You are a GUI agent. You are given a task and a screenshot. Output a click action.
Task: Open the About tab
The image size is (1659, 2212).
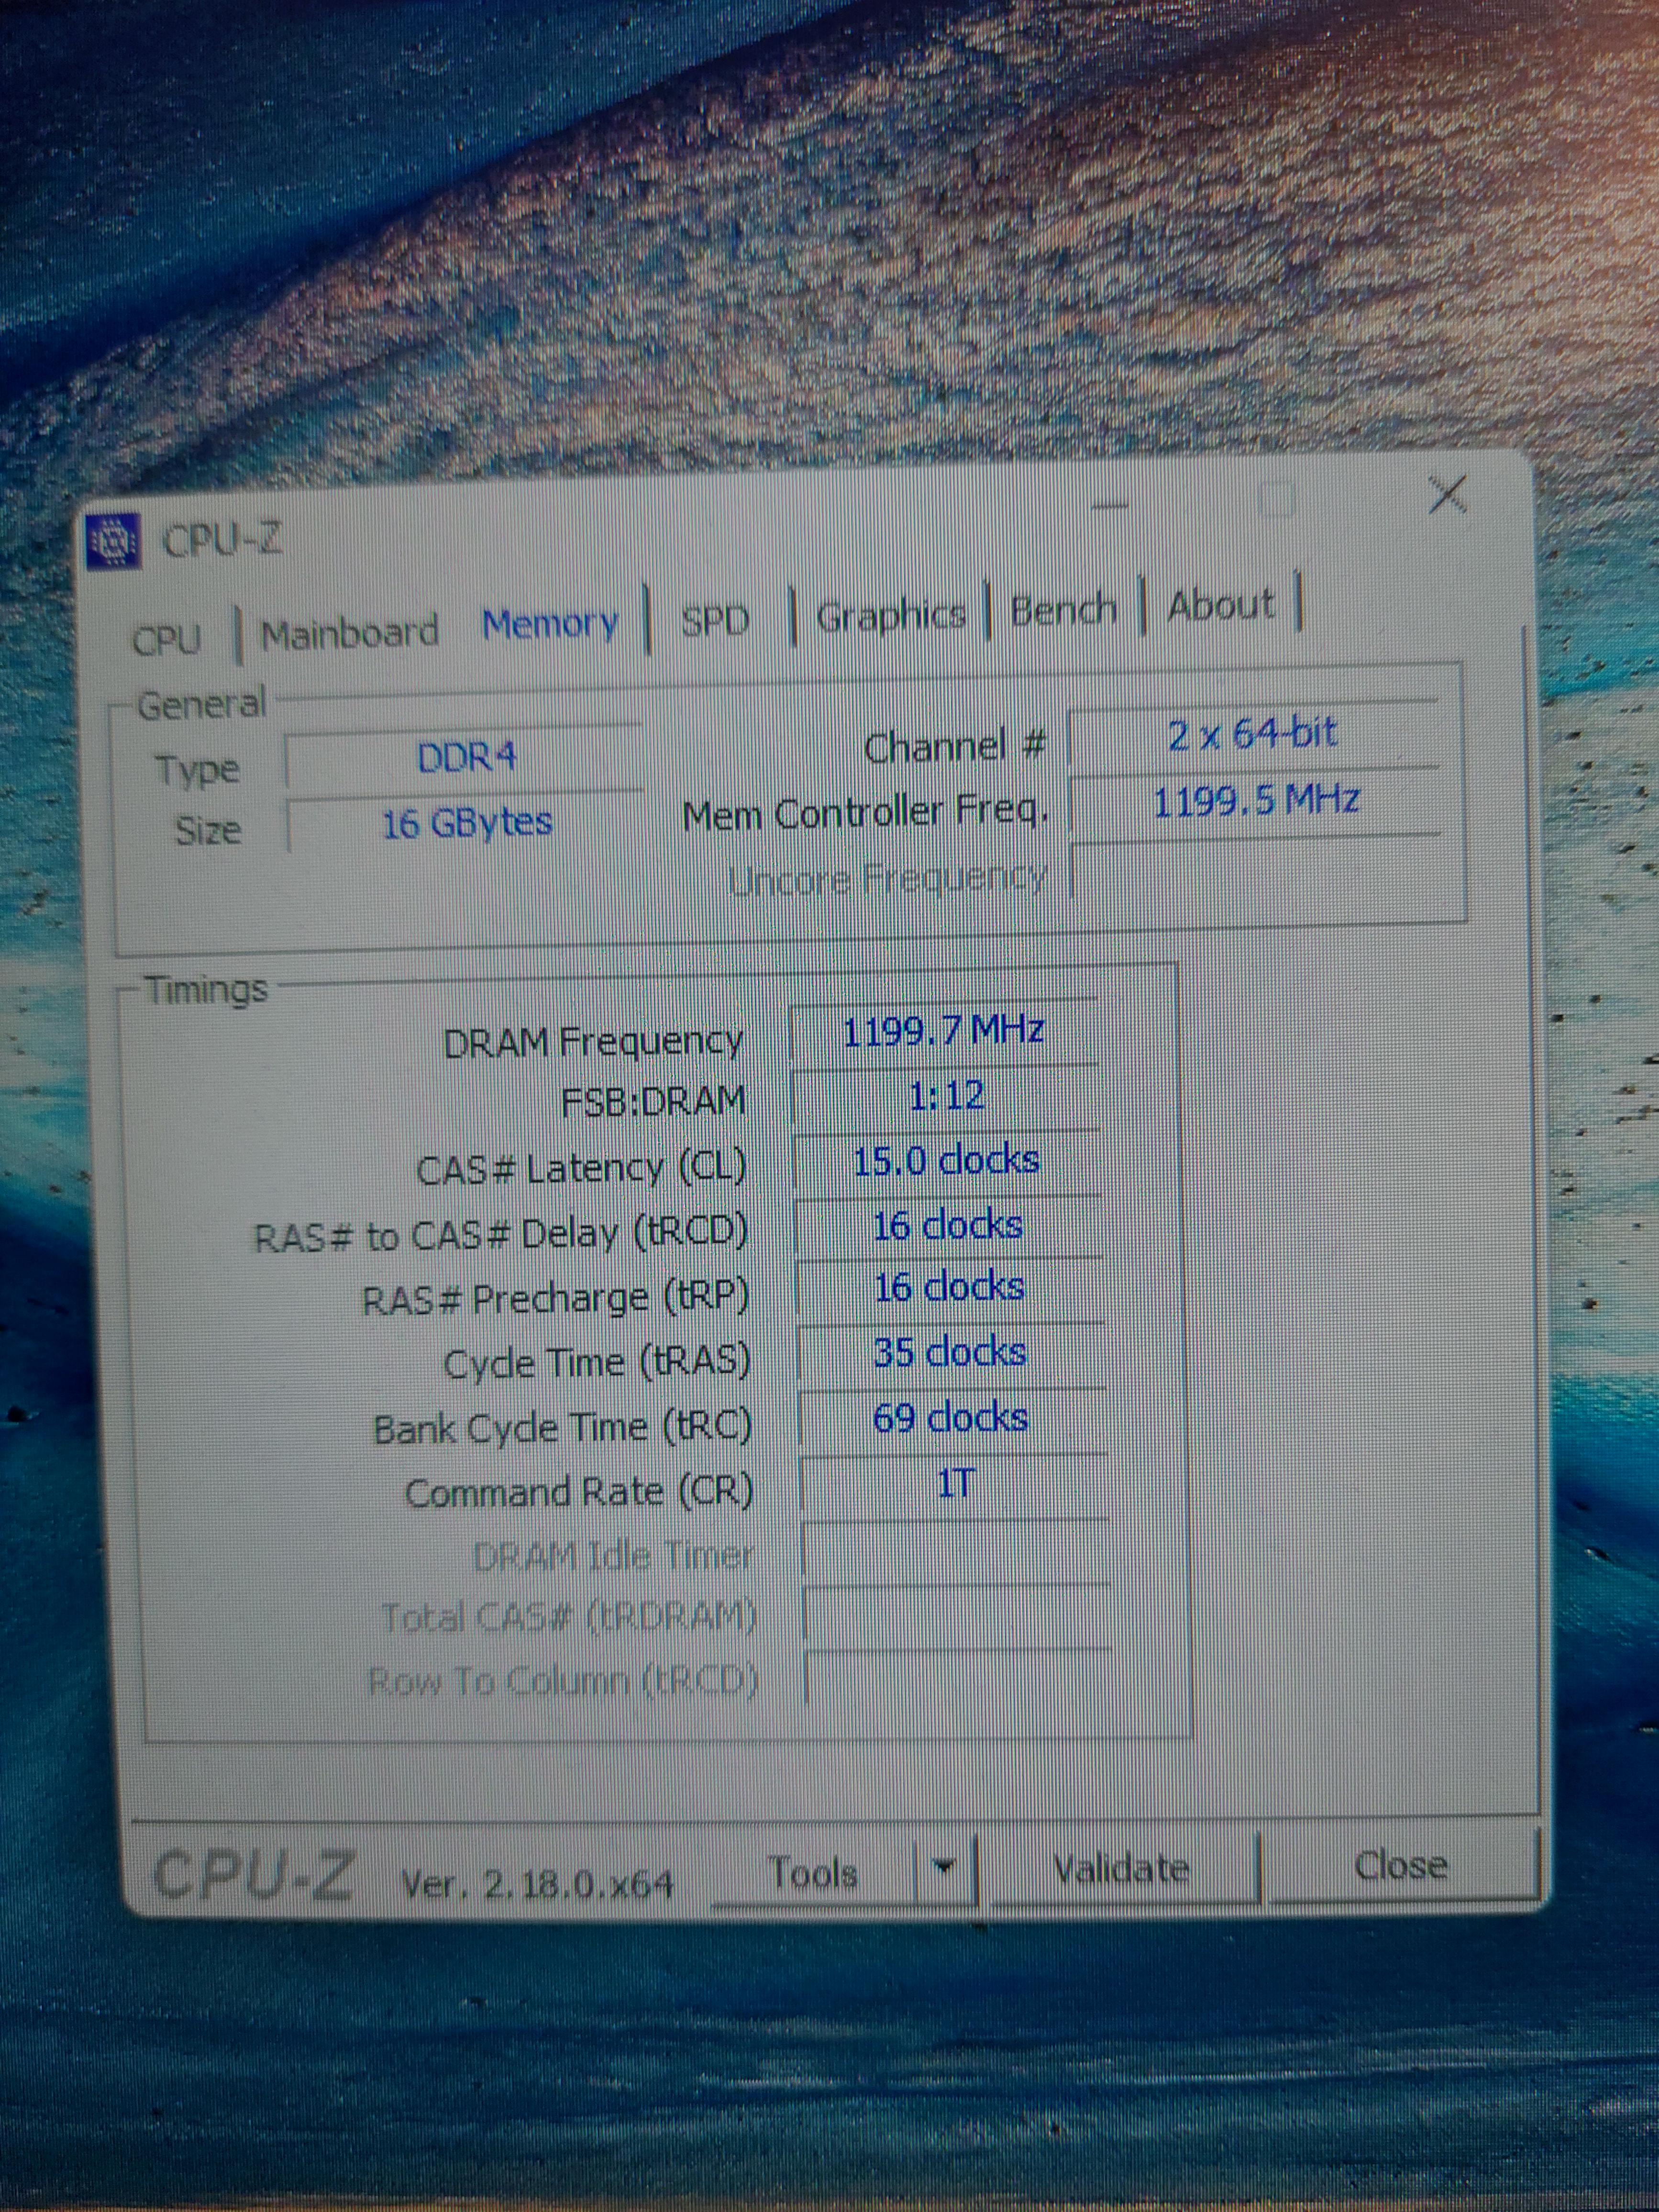(1220, 604)
